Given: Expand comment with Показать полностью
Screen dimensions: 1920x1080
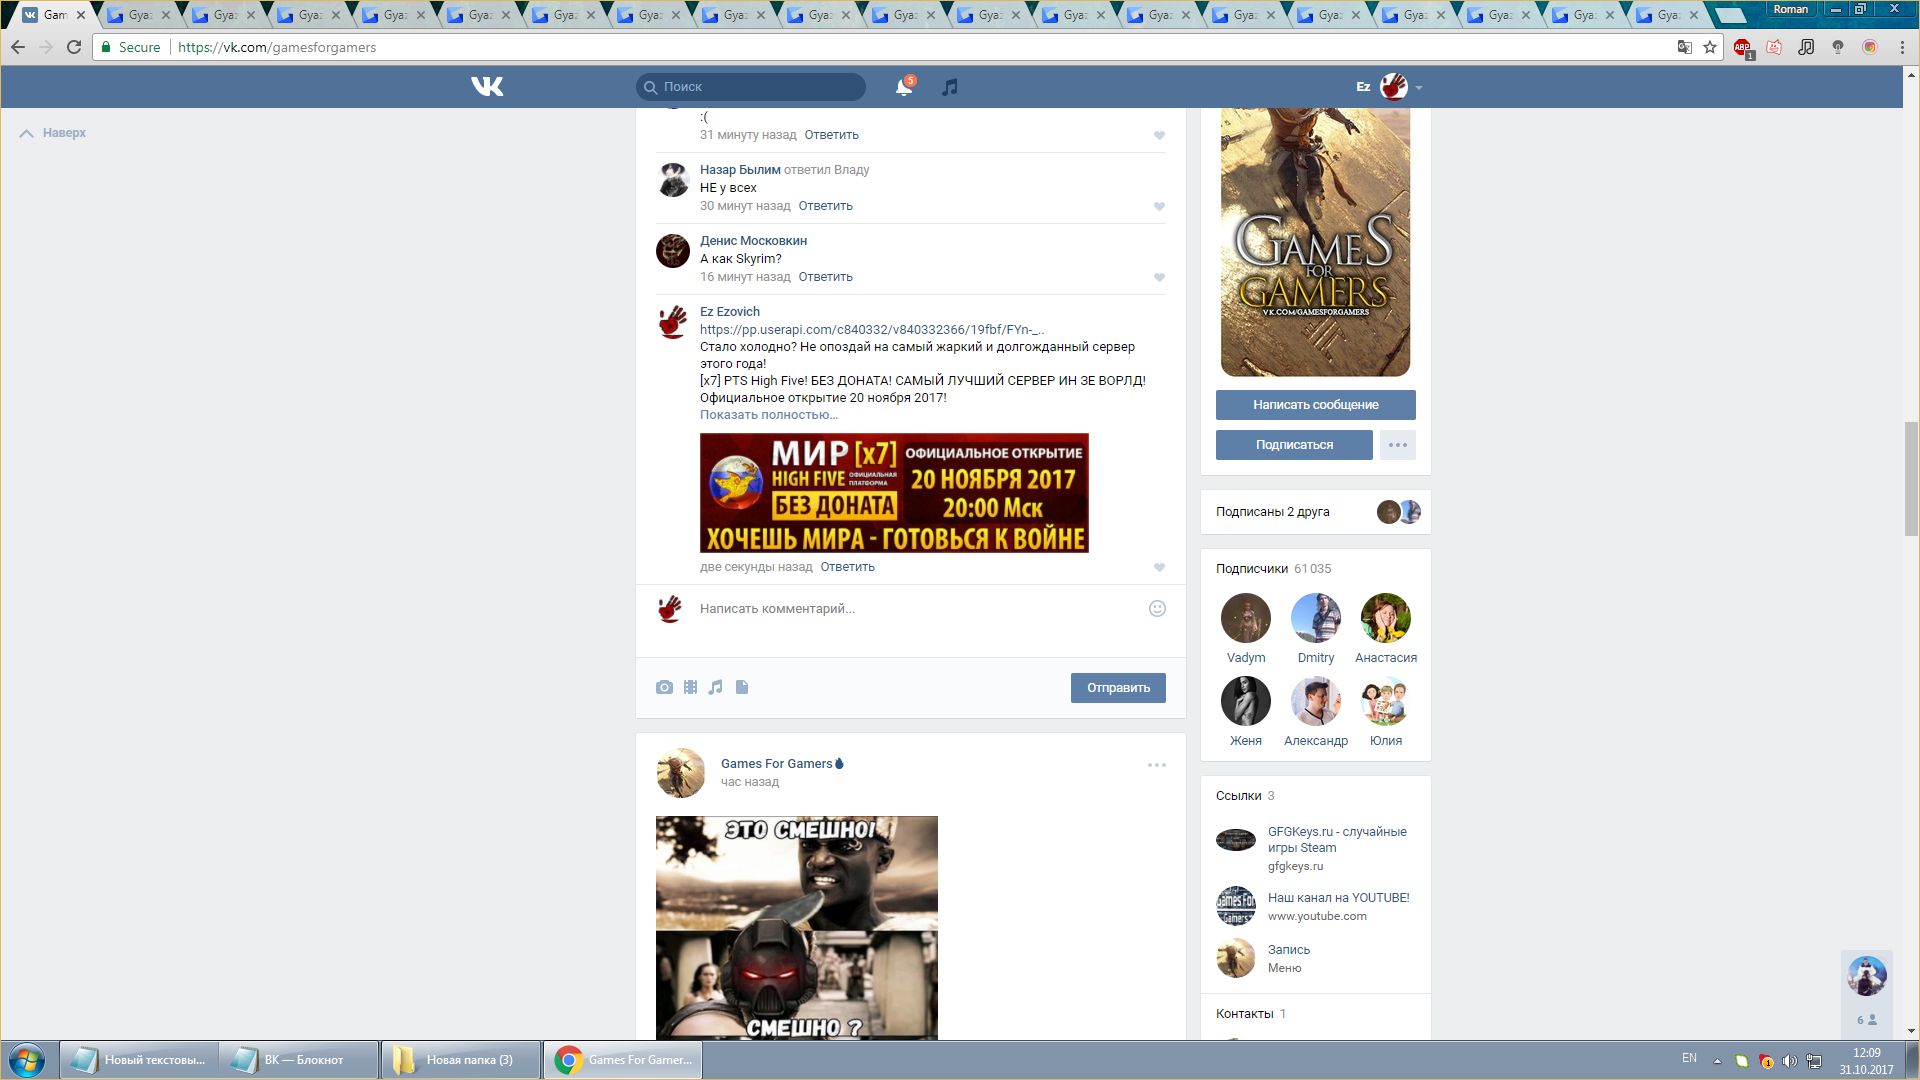Looking at the screenshot, I should [x=768, y=415].
